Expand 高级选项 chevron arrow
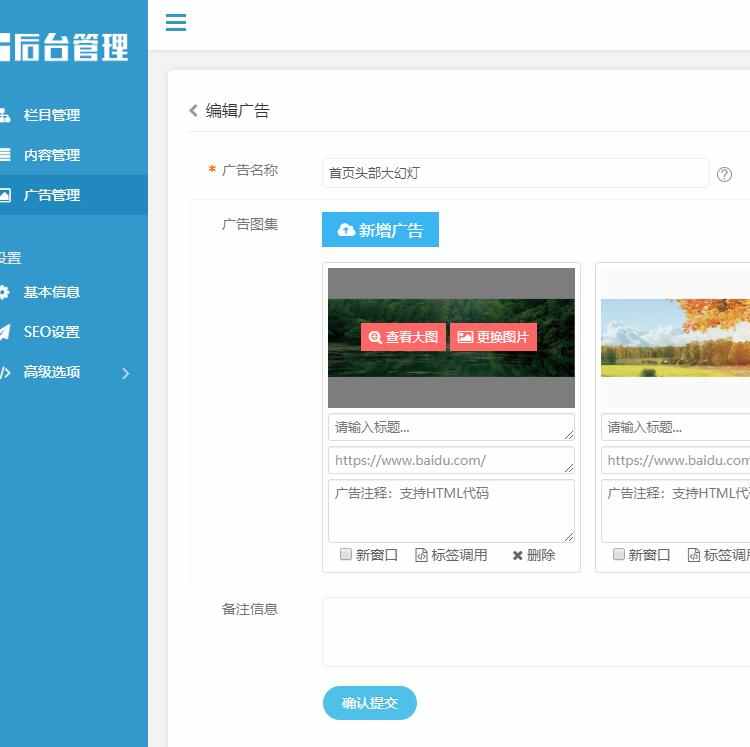This screenshot has width=750, height=747. click(x=125, y=373)
